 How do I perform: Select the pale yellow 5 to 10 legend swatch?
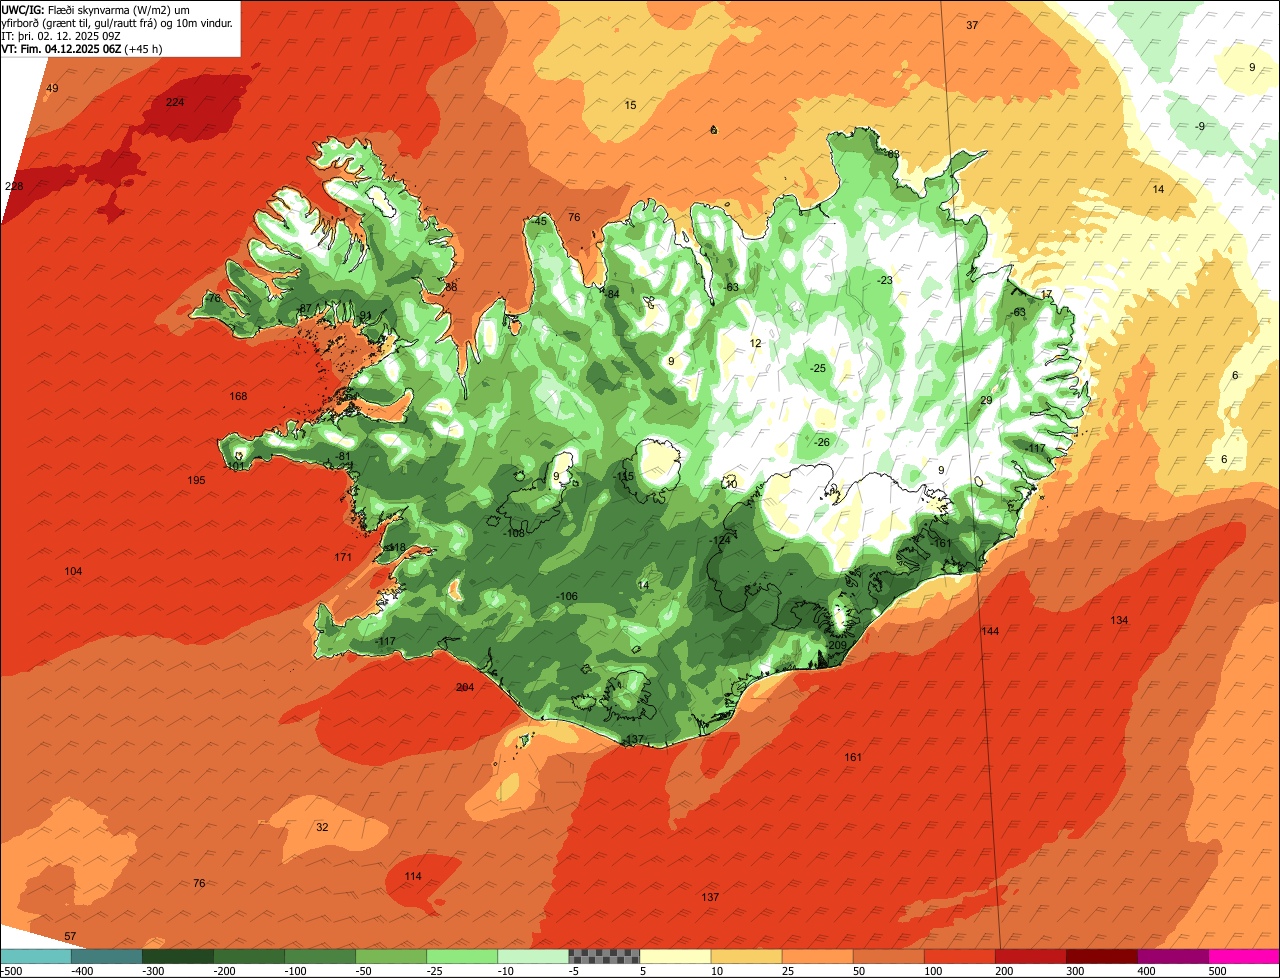(675, 956)
